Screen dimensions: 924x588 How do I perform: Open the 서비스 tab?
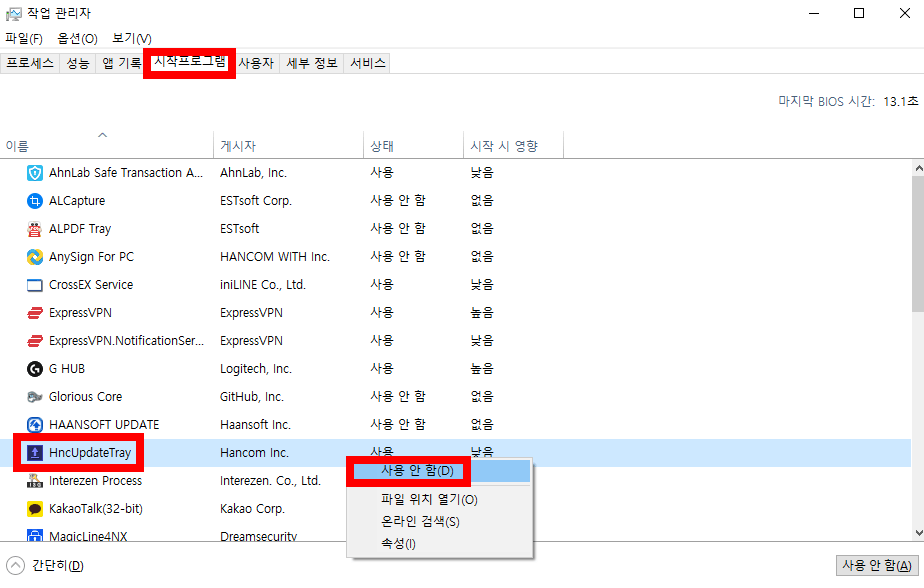(367, 62)
